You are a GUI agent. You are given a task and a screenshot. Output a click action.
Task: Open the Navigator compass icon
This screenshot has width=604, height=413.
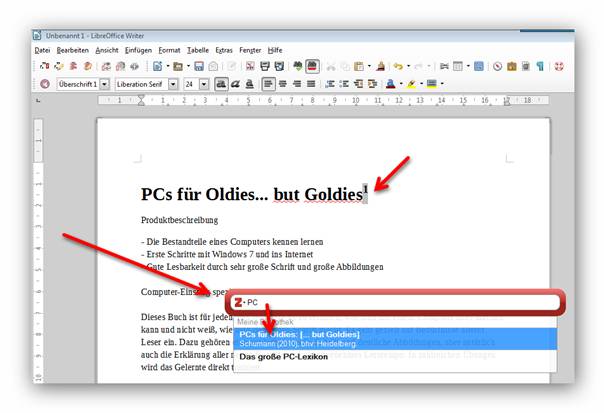(x=498, y=66)
